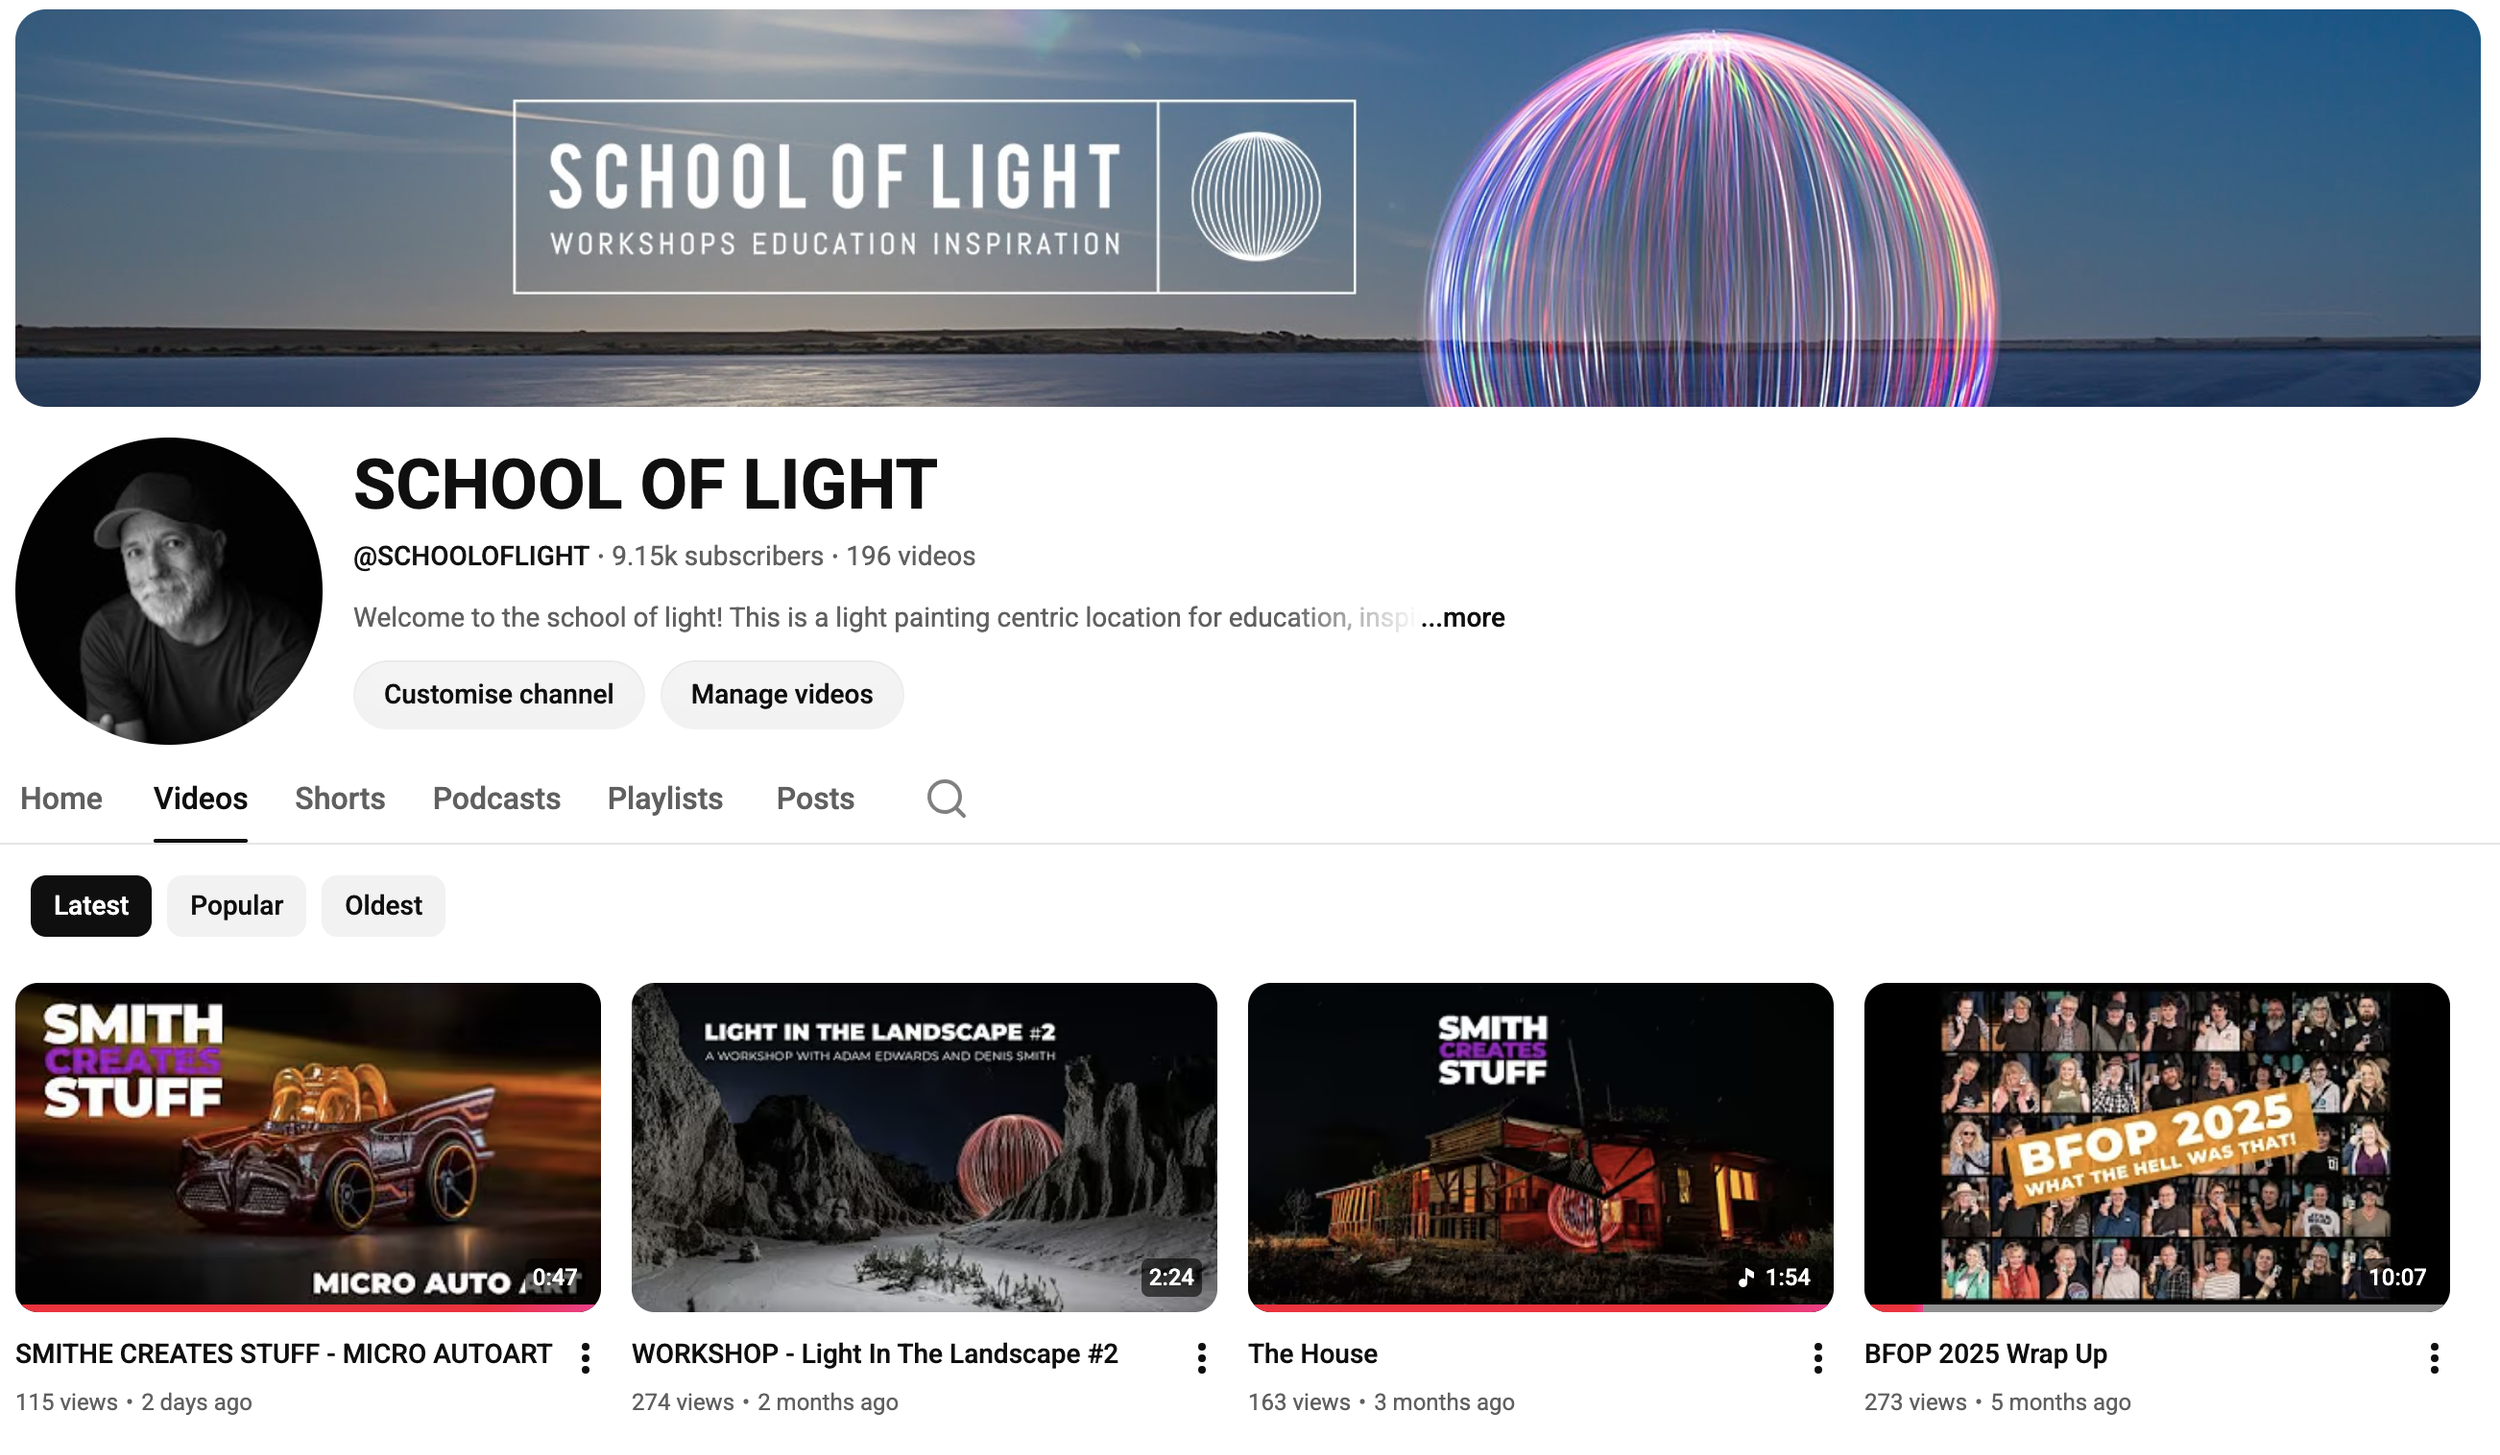Switch to the Shorts tab
Image resolution: width=2500 pixels, height=1455 pixels.
(x=340, y=798)
